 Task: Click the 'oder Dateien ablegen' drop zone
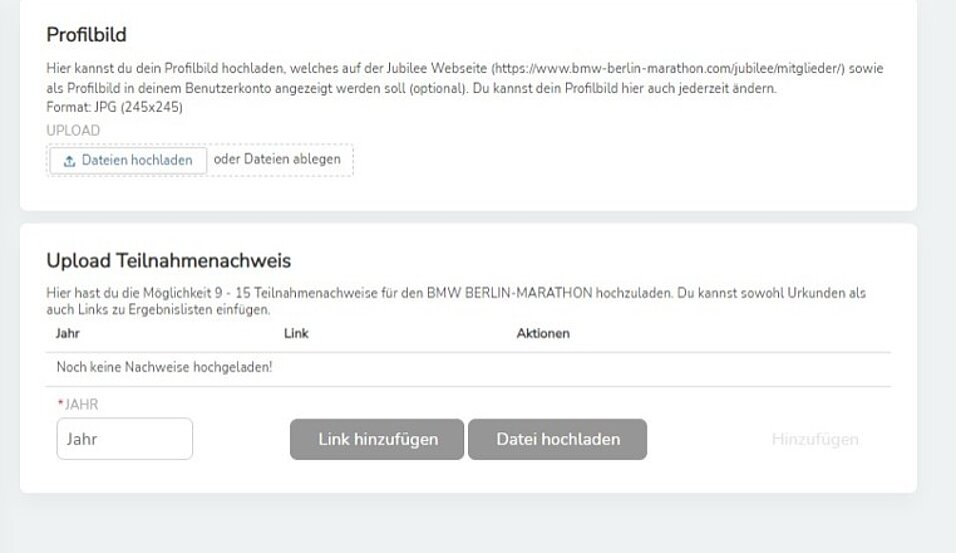[277, 159]
